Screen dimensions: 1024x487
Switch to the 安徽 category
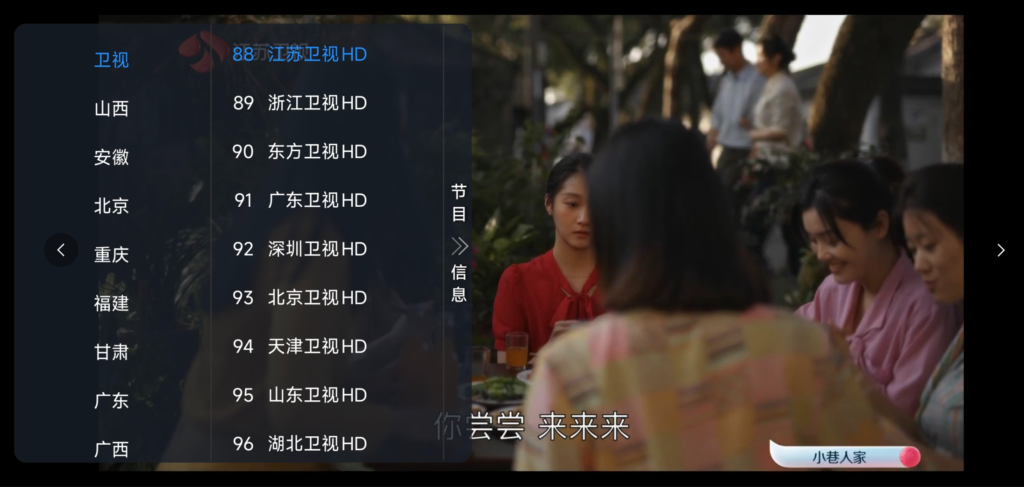(x=112, y=157)
